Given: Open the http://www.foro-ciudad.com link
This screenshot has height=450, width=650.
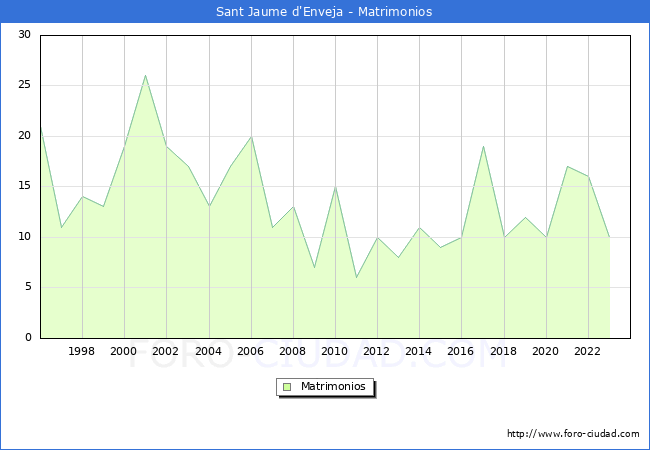Looking at the screenshot, I should pos(573,434).
